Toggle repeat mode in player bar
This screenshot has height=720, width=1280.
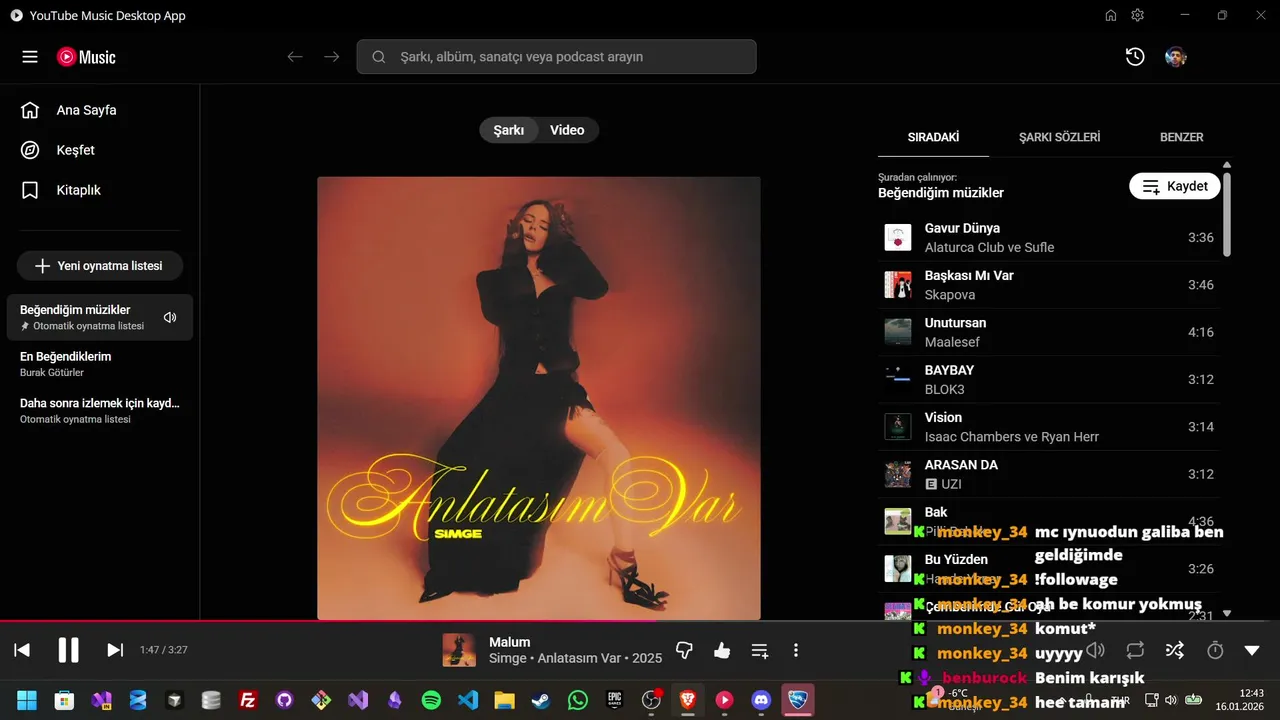click(x=1135, y=650)
